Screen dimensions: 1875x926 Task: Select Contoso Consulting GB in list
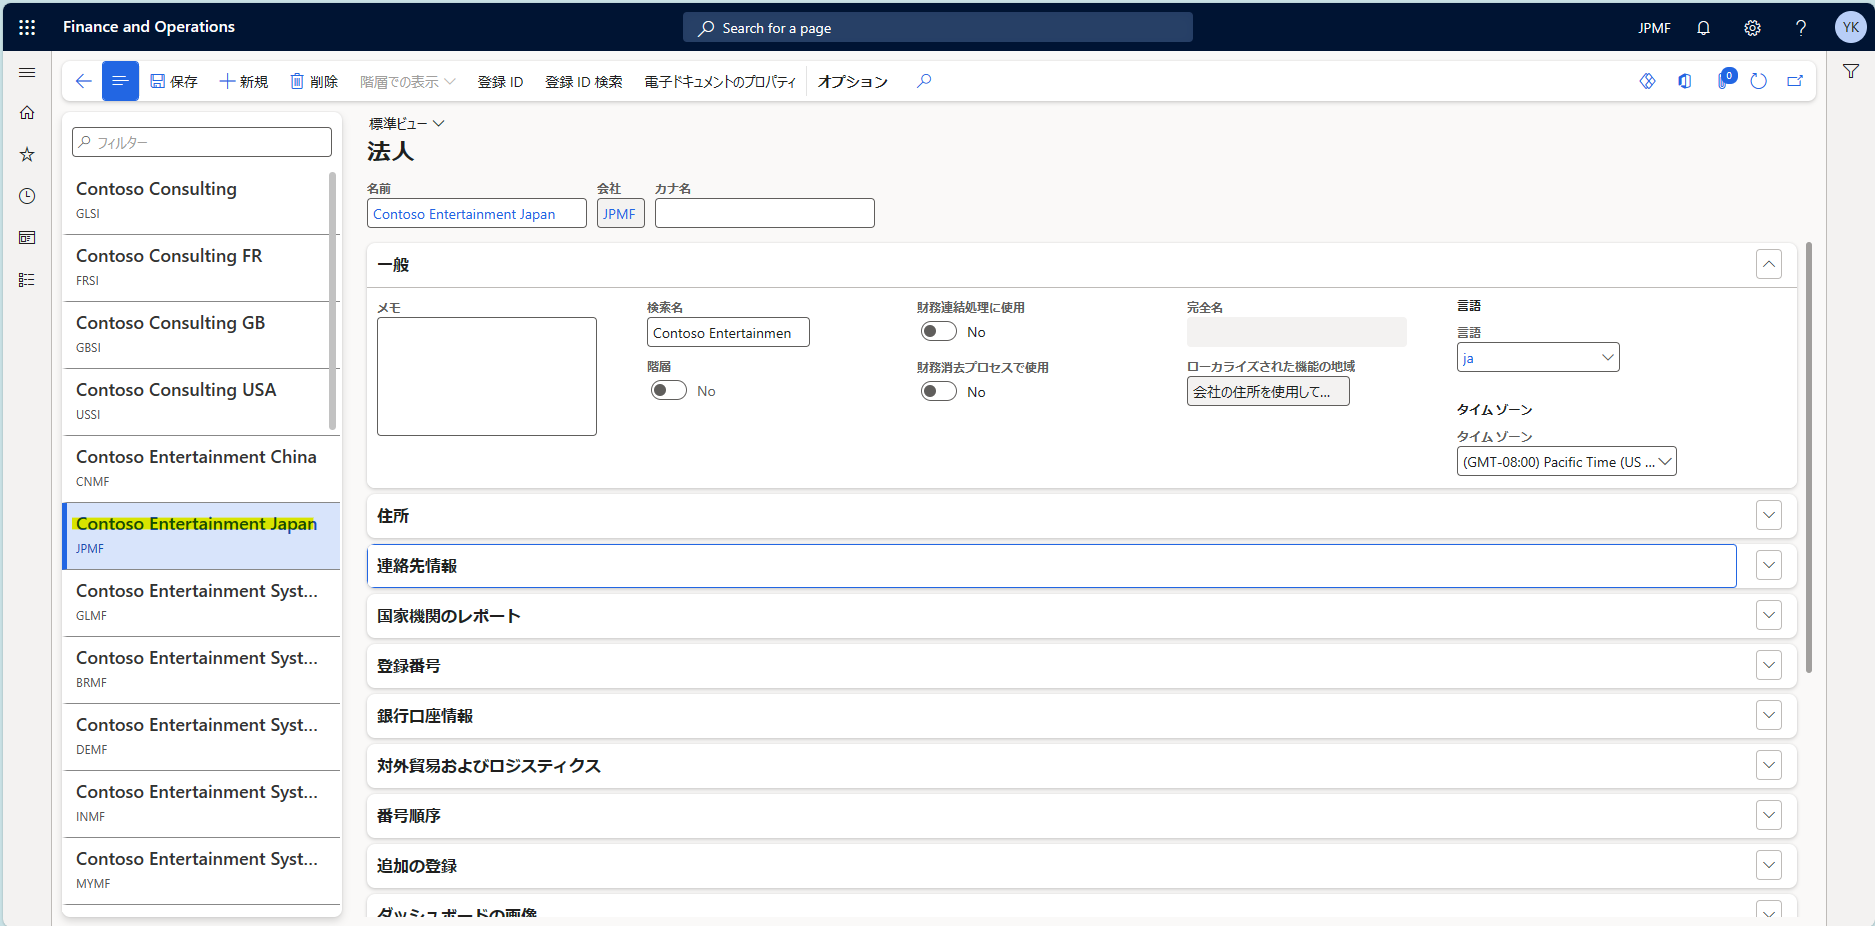196,334
